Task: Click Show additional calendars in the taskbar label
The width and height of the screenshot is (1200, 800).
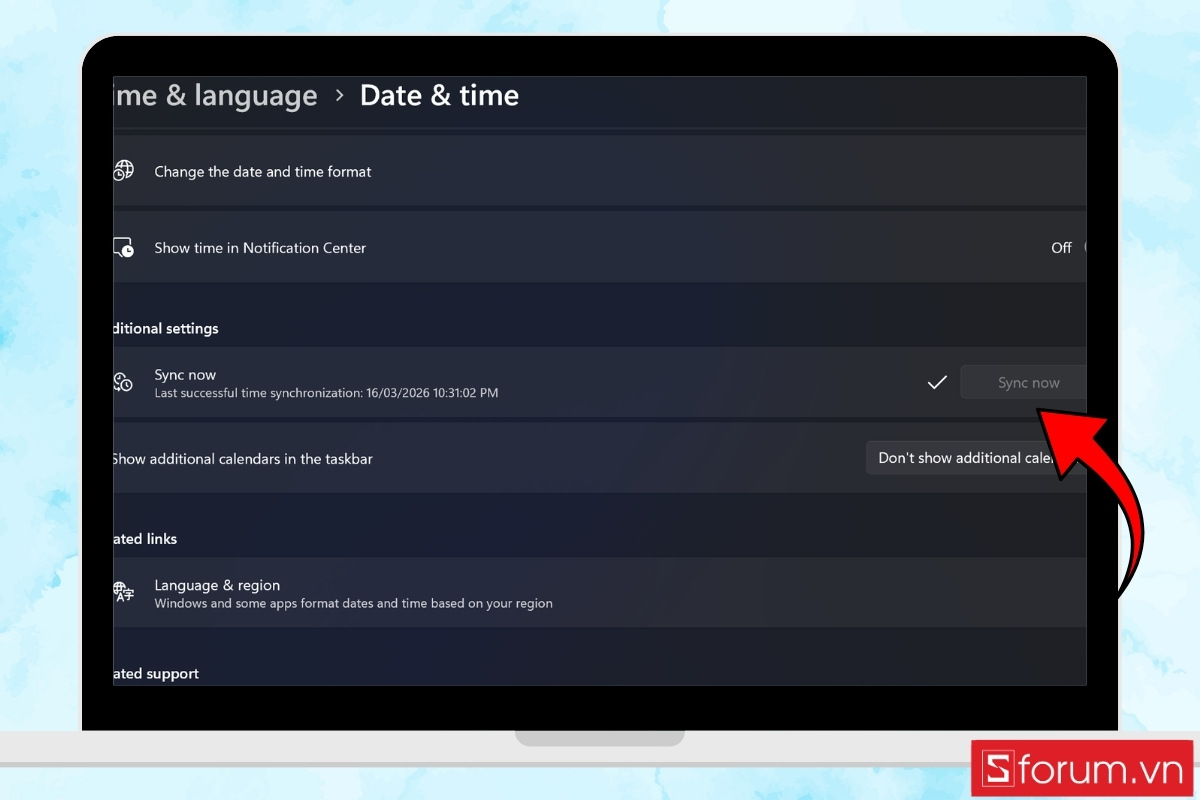Action: click(242, 459)
